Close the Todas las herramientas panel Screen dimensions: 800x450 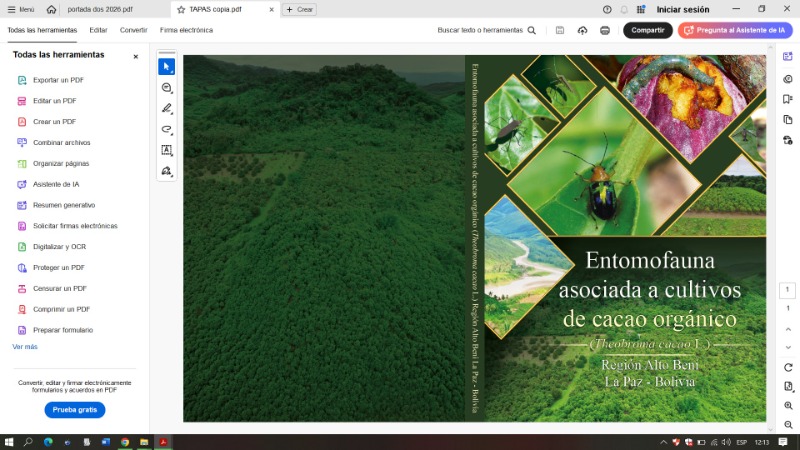coord(136,56)
